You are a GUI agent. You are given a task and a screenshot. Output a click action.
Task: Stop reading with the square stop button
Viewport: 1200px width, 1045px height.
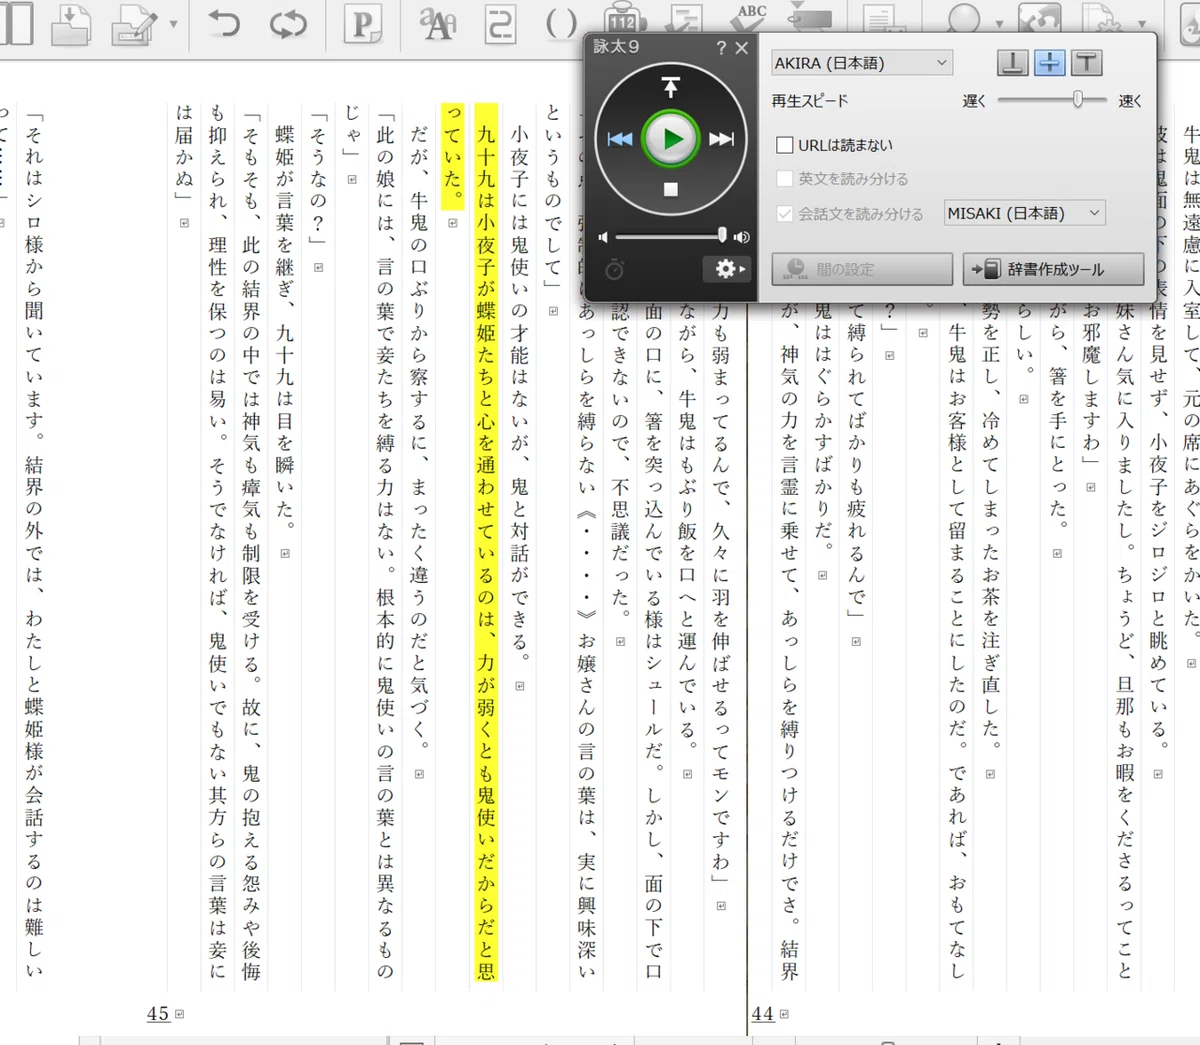[671, 189]
